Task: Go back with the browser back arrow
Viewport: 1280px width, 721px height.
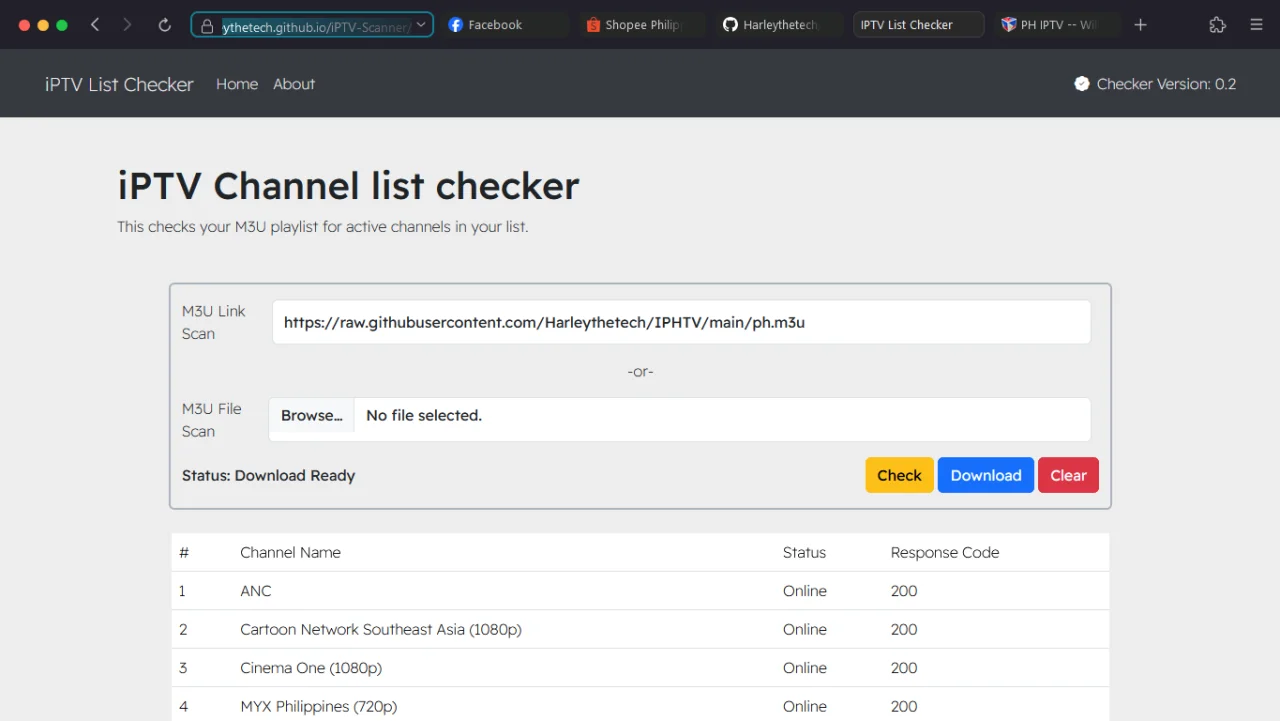Action: [x=95, y=25]
